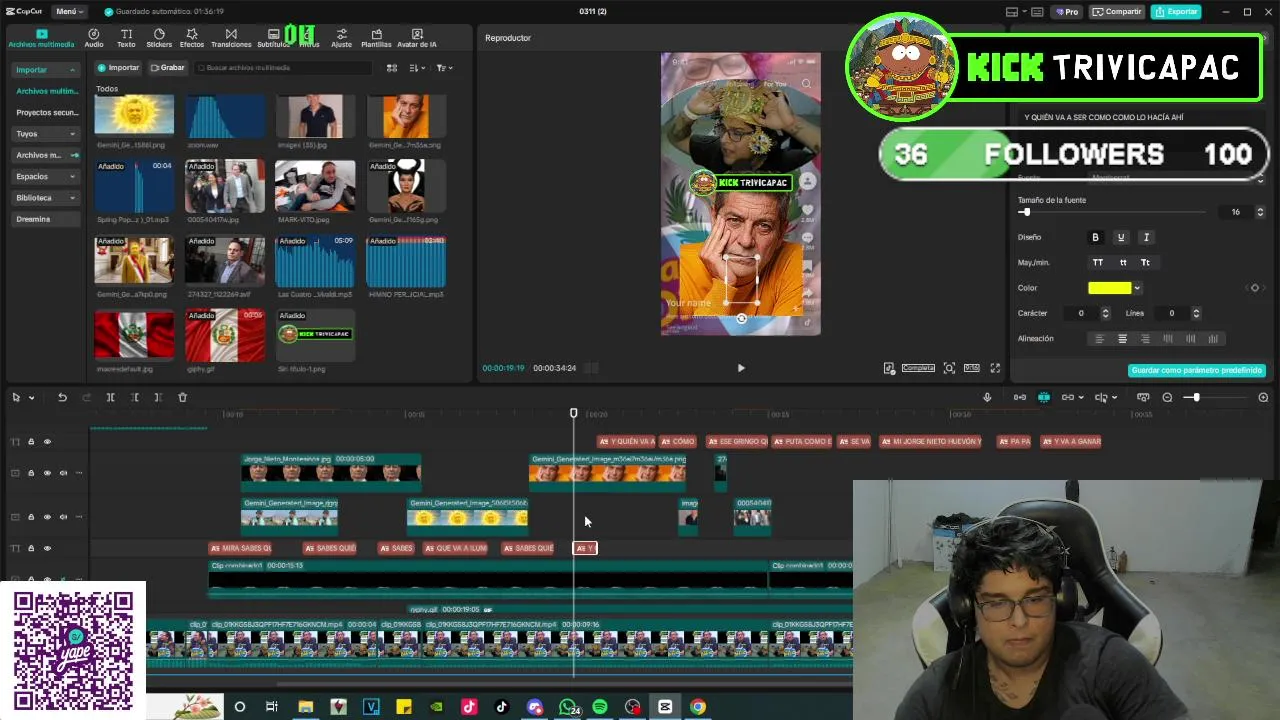Open the Audio tab in CapCut
Screen dimensions: 1280x720
pos(93,38)
